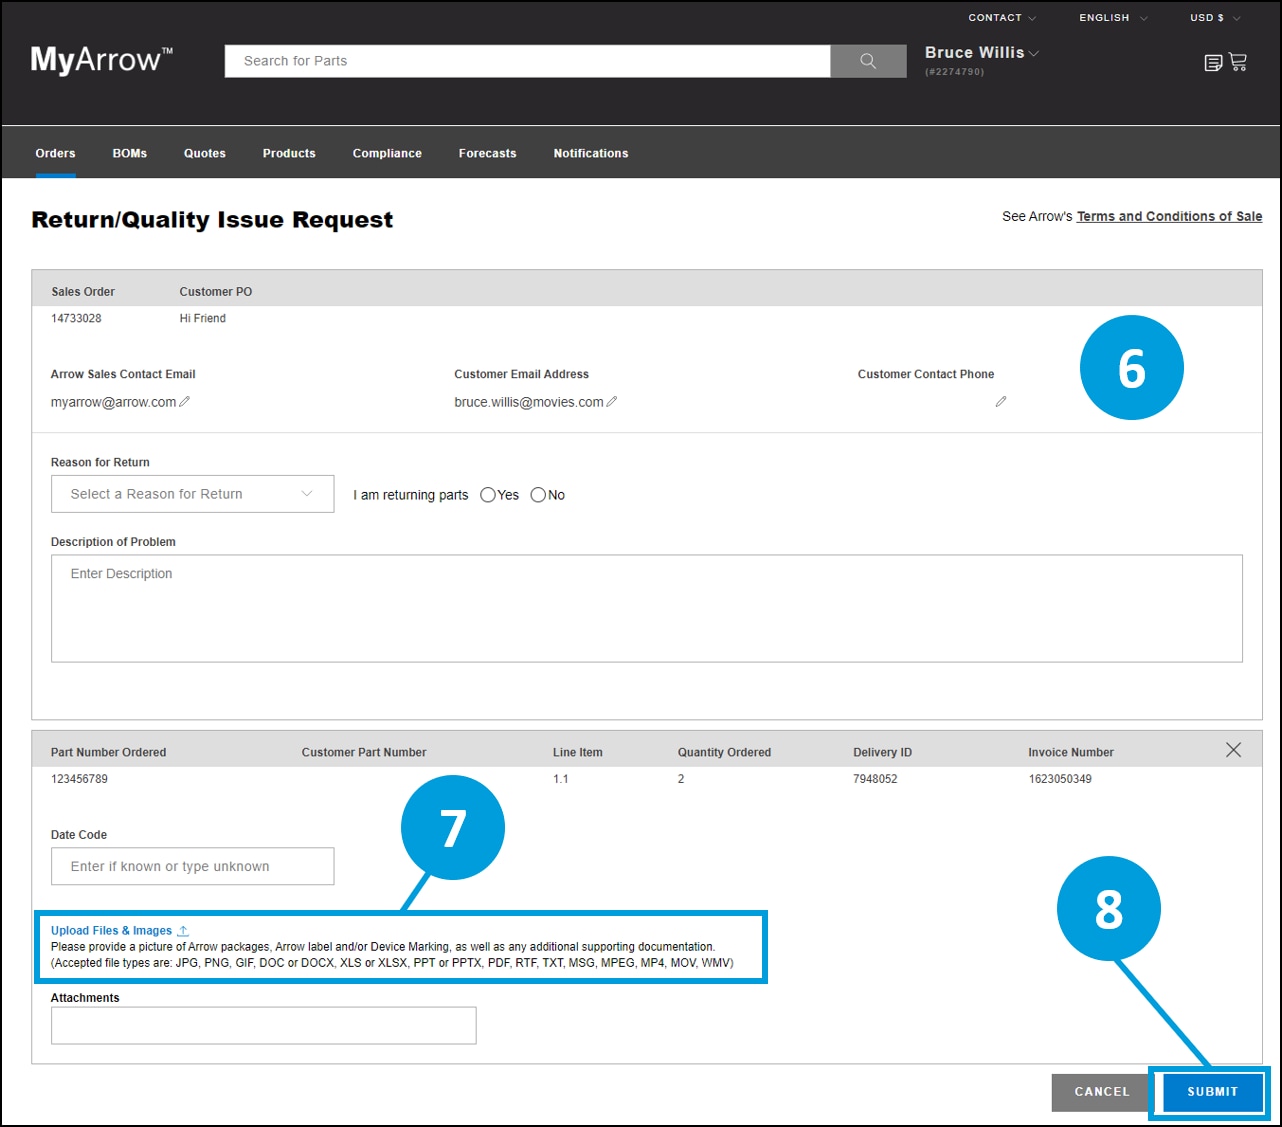Screen dimensions: 1282x1127
Task: Select Yes for returning parts
Action: tap(487, 494)
